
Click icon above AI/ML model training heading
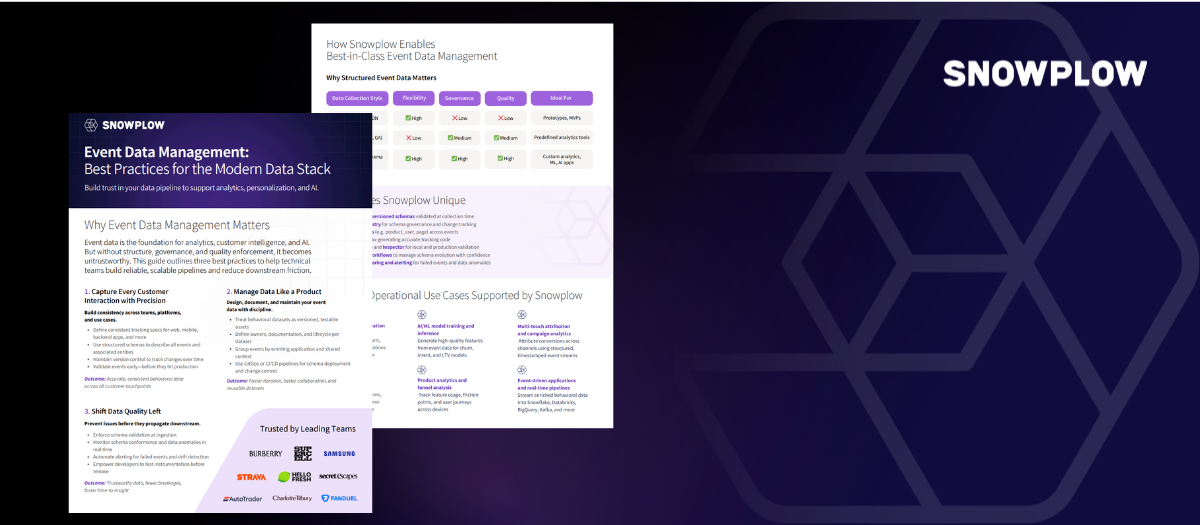coord(421,314)
